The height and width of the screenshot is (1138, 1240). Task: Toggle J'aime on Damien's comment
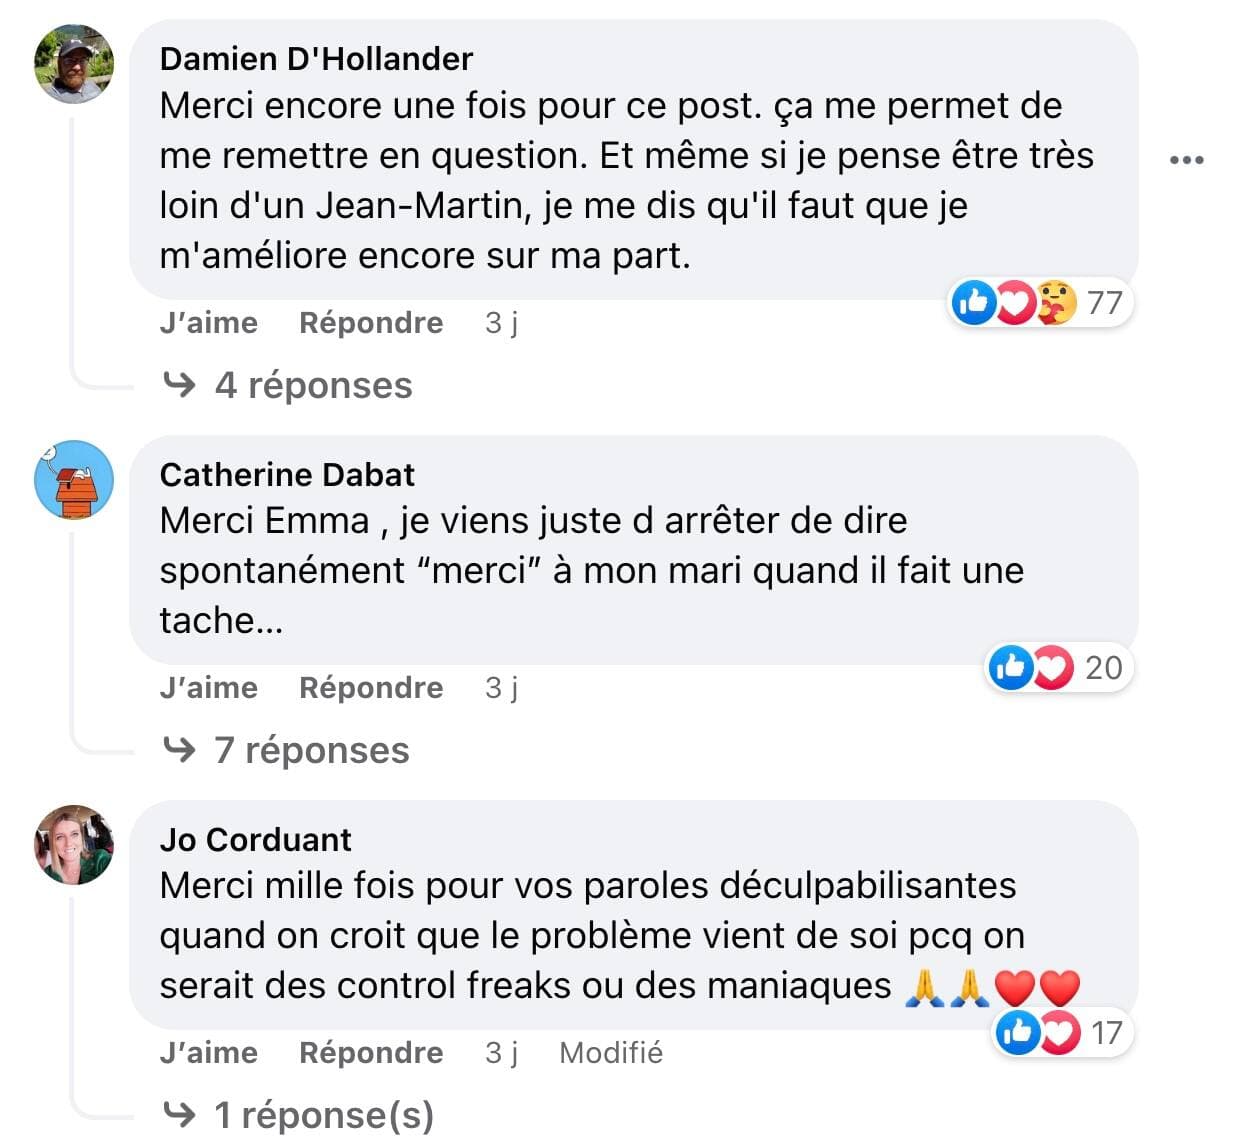pos(208,323)
